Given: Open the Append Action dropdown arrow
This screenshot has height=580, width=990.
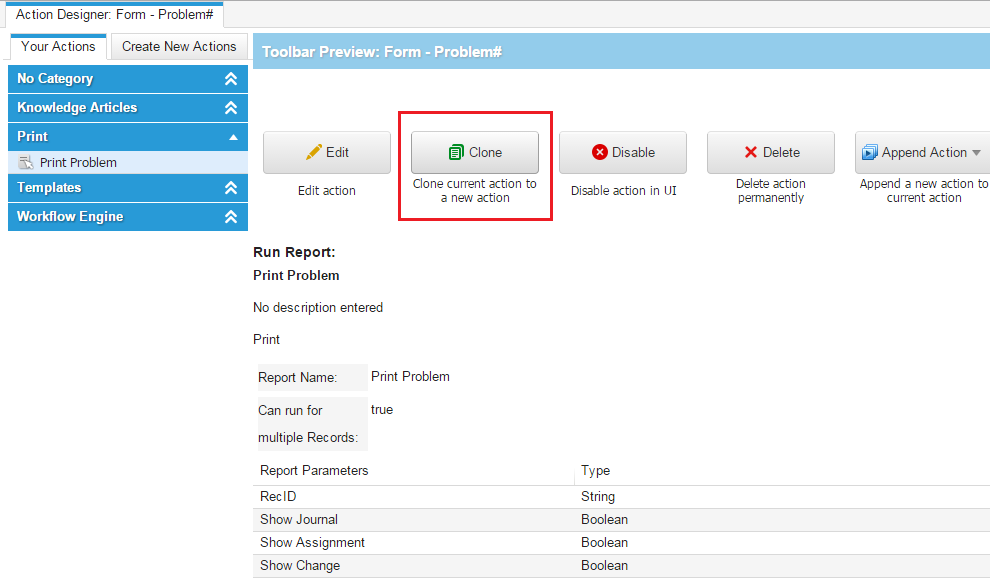Looking at the screenshot, I should pyautogui.click(x=976, y=153).
